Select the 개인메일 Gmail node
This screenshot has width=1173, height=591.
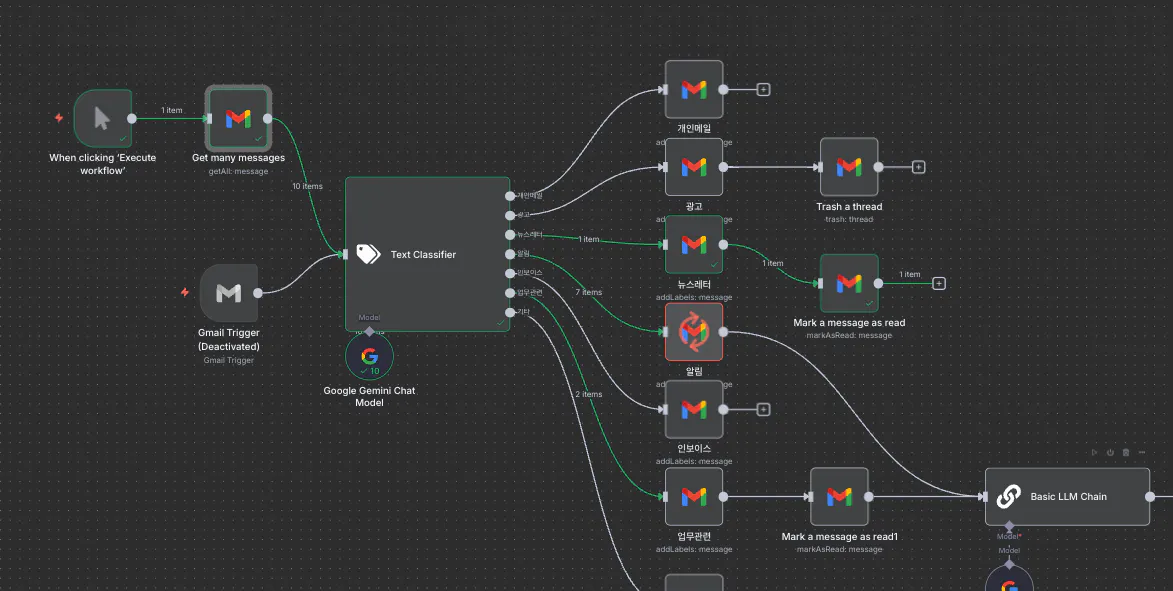[694, 89]
